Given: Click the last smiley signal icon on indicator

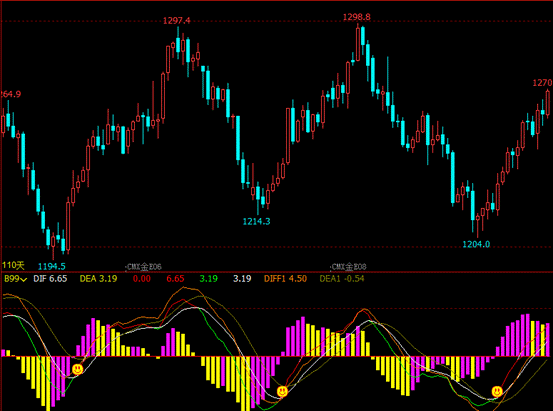Looking at the screenshot, I should click(497, 391).
